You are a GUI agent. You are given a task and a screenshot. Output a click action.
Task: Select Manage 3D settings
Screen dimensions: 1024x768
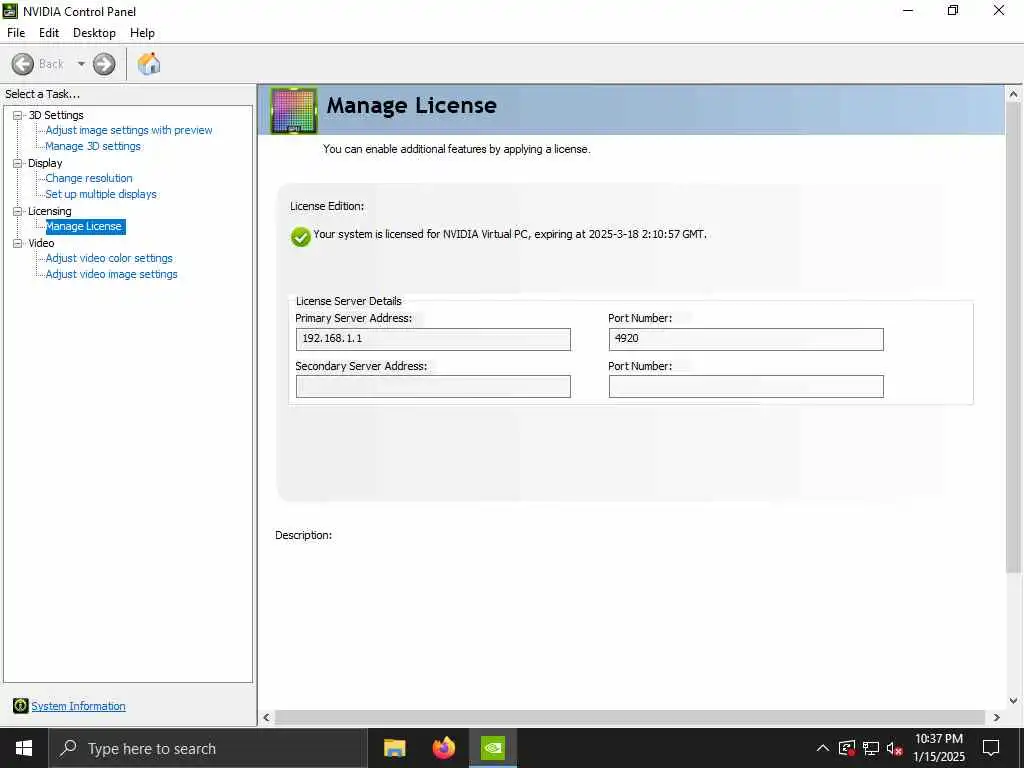tap(93, 146)
